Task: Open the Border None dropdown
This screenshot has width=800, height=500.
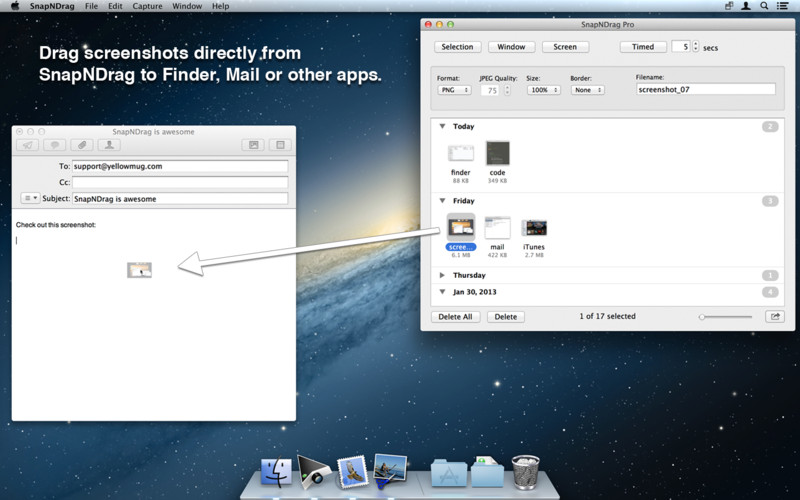Action: [x=588, y=90]
